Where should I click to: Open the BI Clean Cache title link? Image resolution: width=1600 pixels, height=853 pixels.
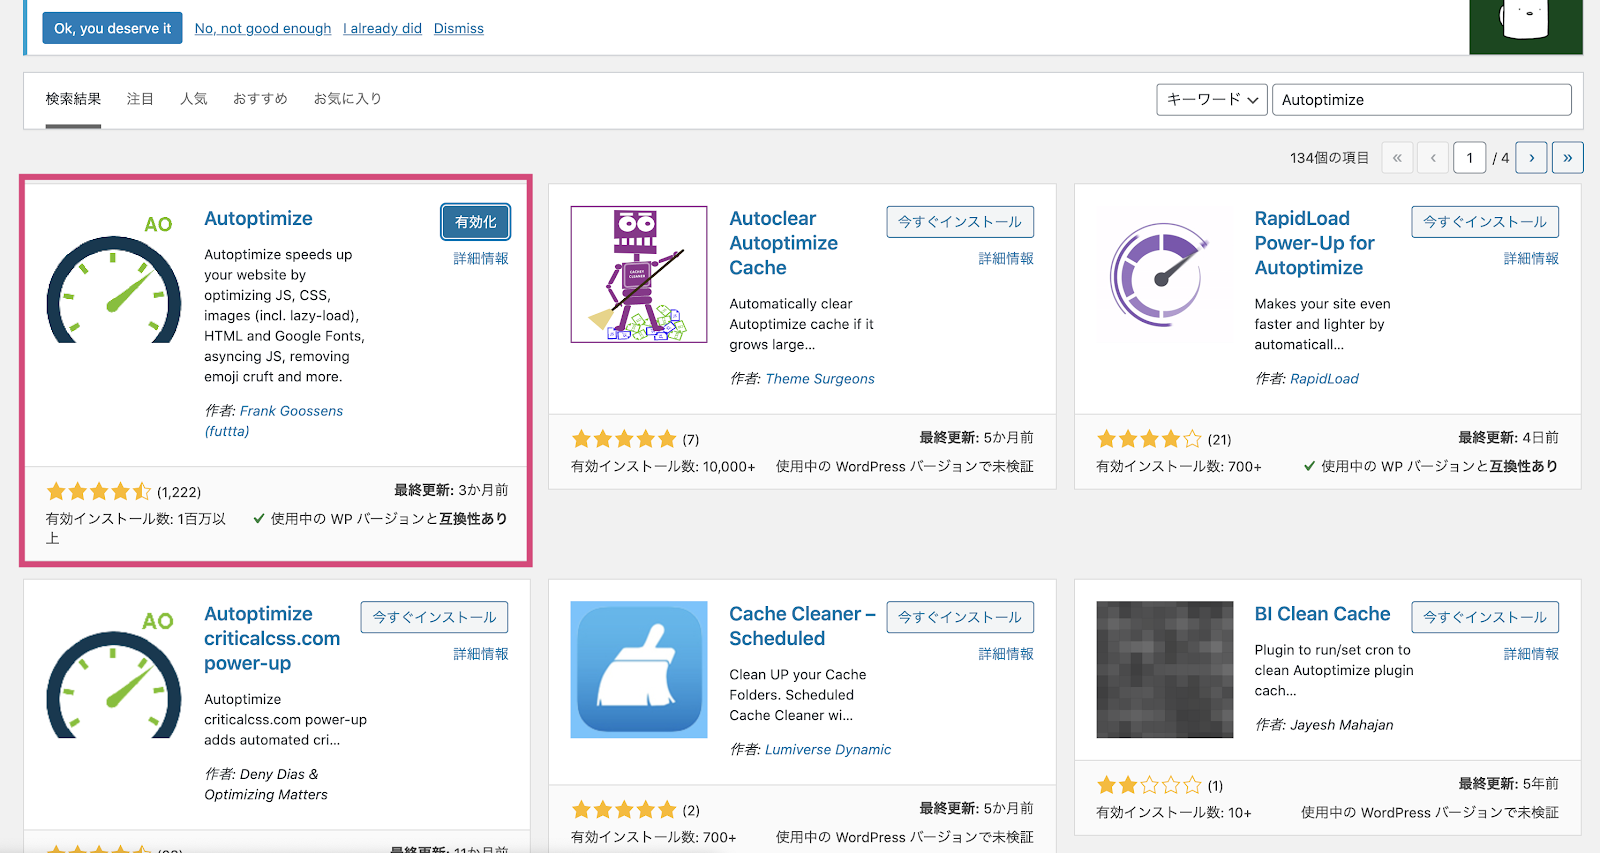click(1322, 614)
